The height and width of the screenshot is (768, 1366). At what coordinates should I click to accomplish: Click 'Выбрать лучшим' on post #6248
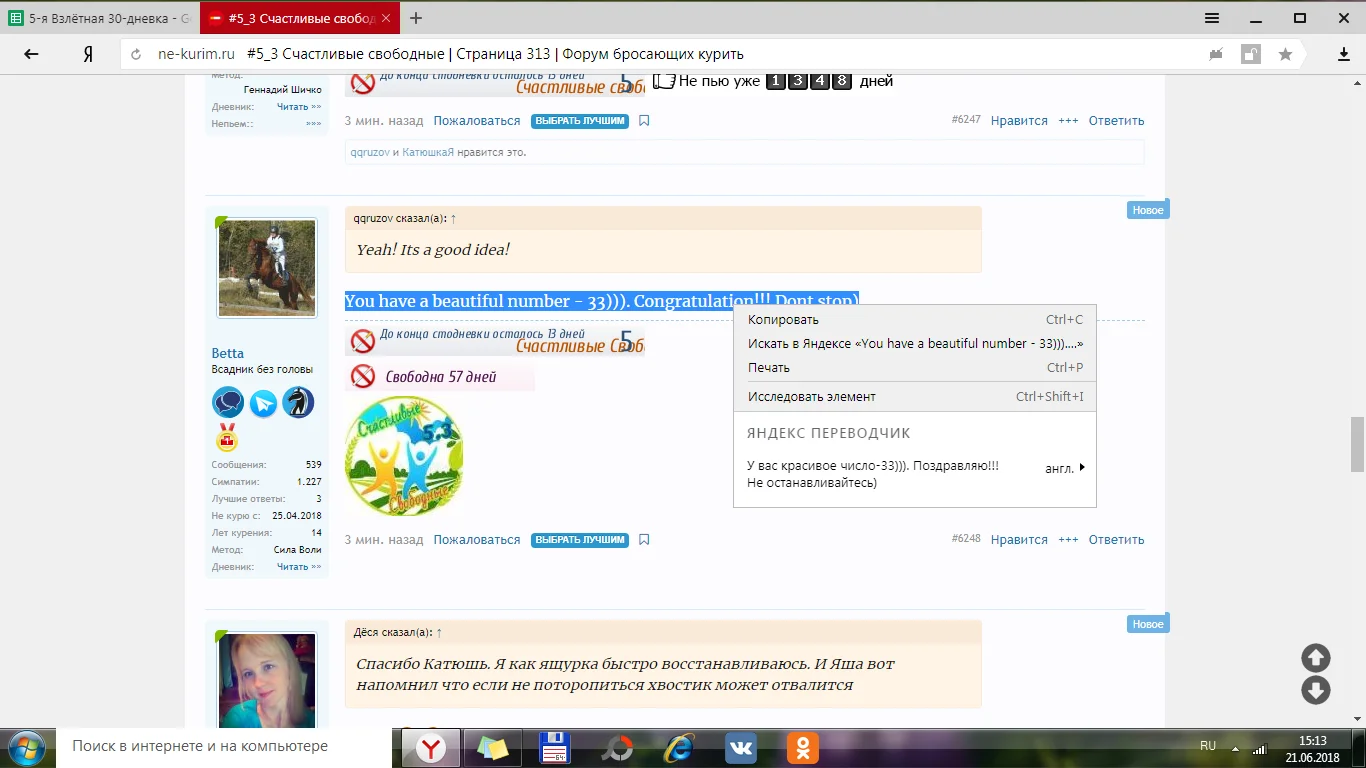point(580,540)
